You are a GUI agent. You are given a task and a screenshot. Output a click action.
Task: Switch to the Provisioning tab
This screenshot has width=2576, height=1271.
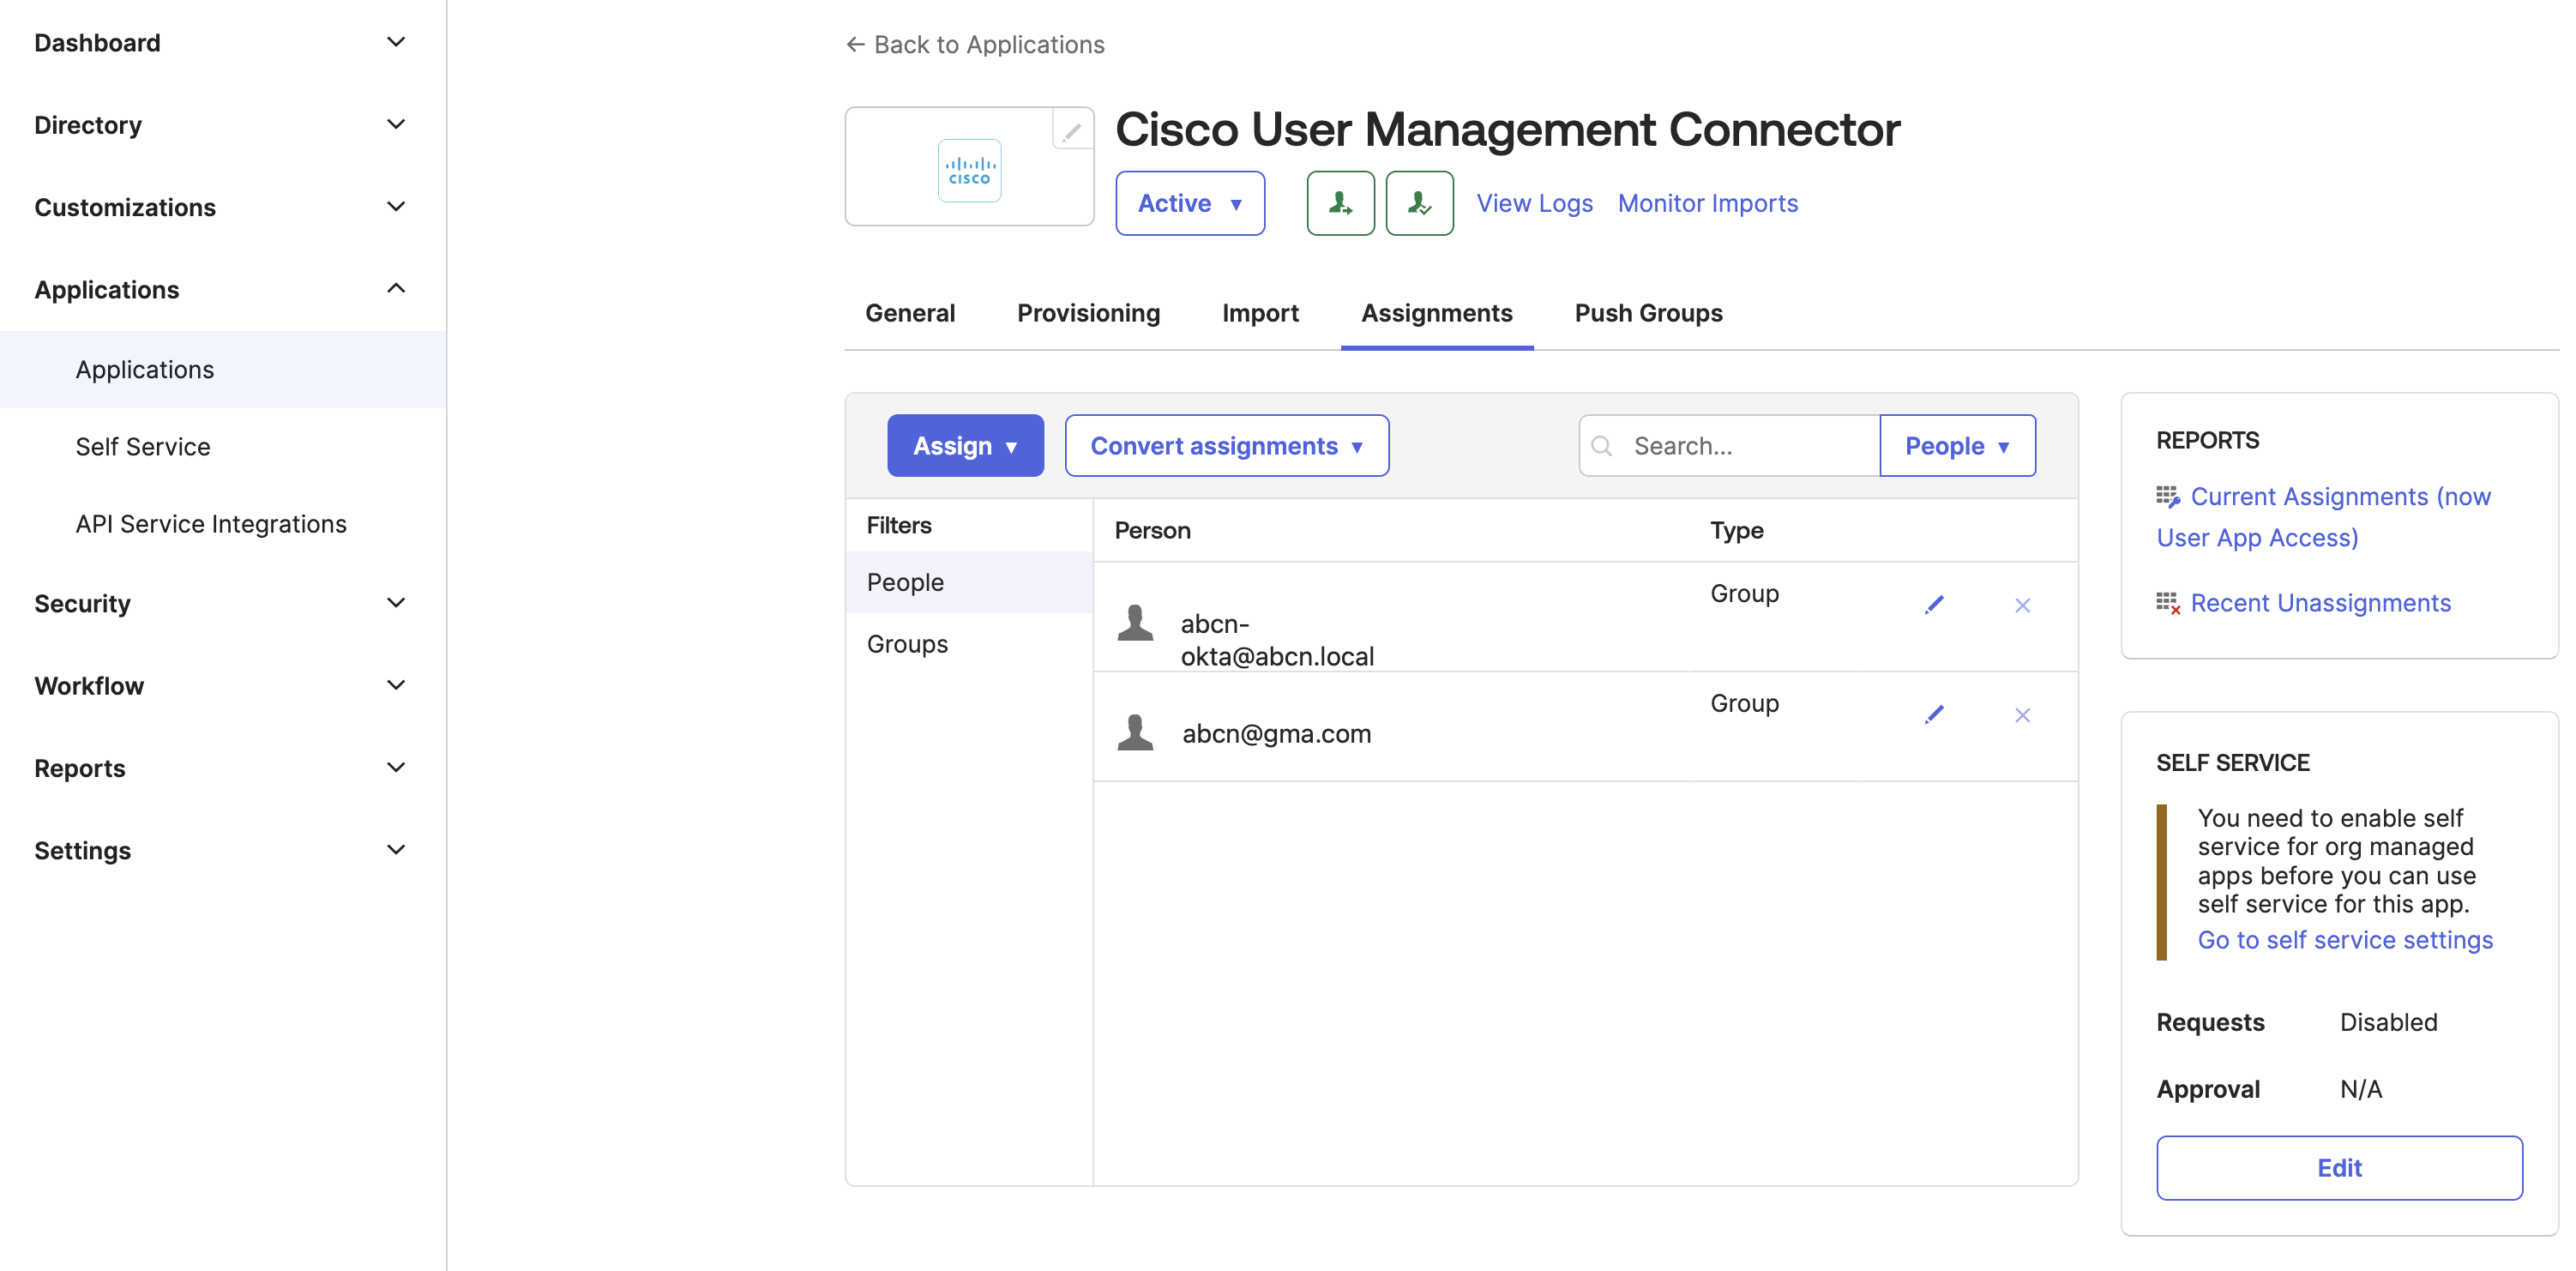pos(1088,313)
